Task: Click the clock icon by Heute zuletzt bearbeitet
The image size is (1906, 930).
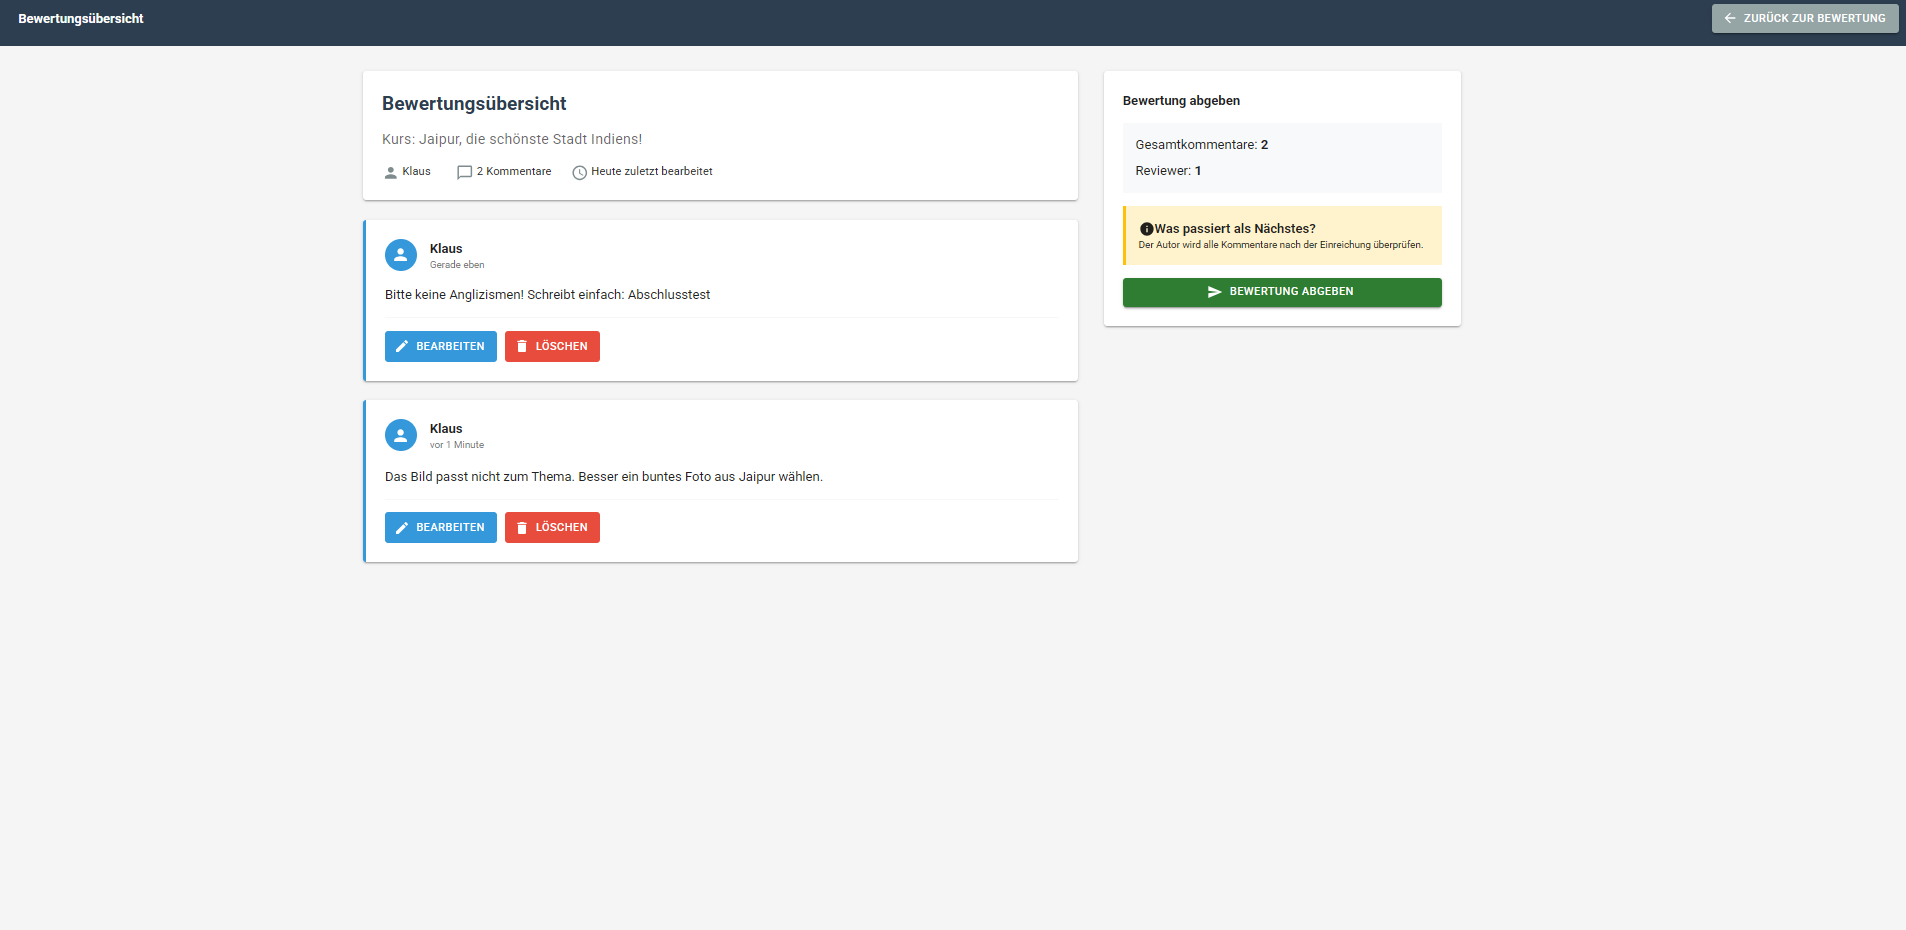Action: (579, 172)
